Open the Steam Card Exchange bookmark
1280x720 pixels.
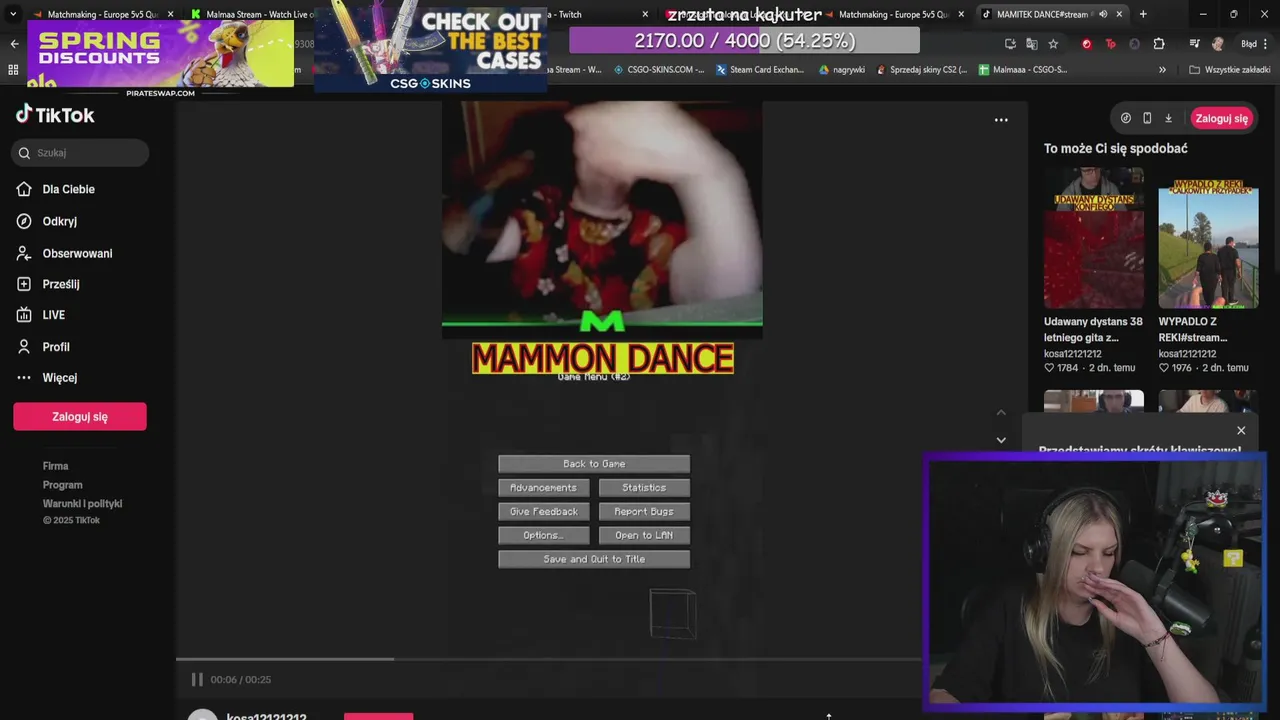(x=760, y=70)
